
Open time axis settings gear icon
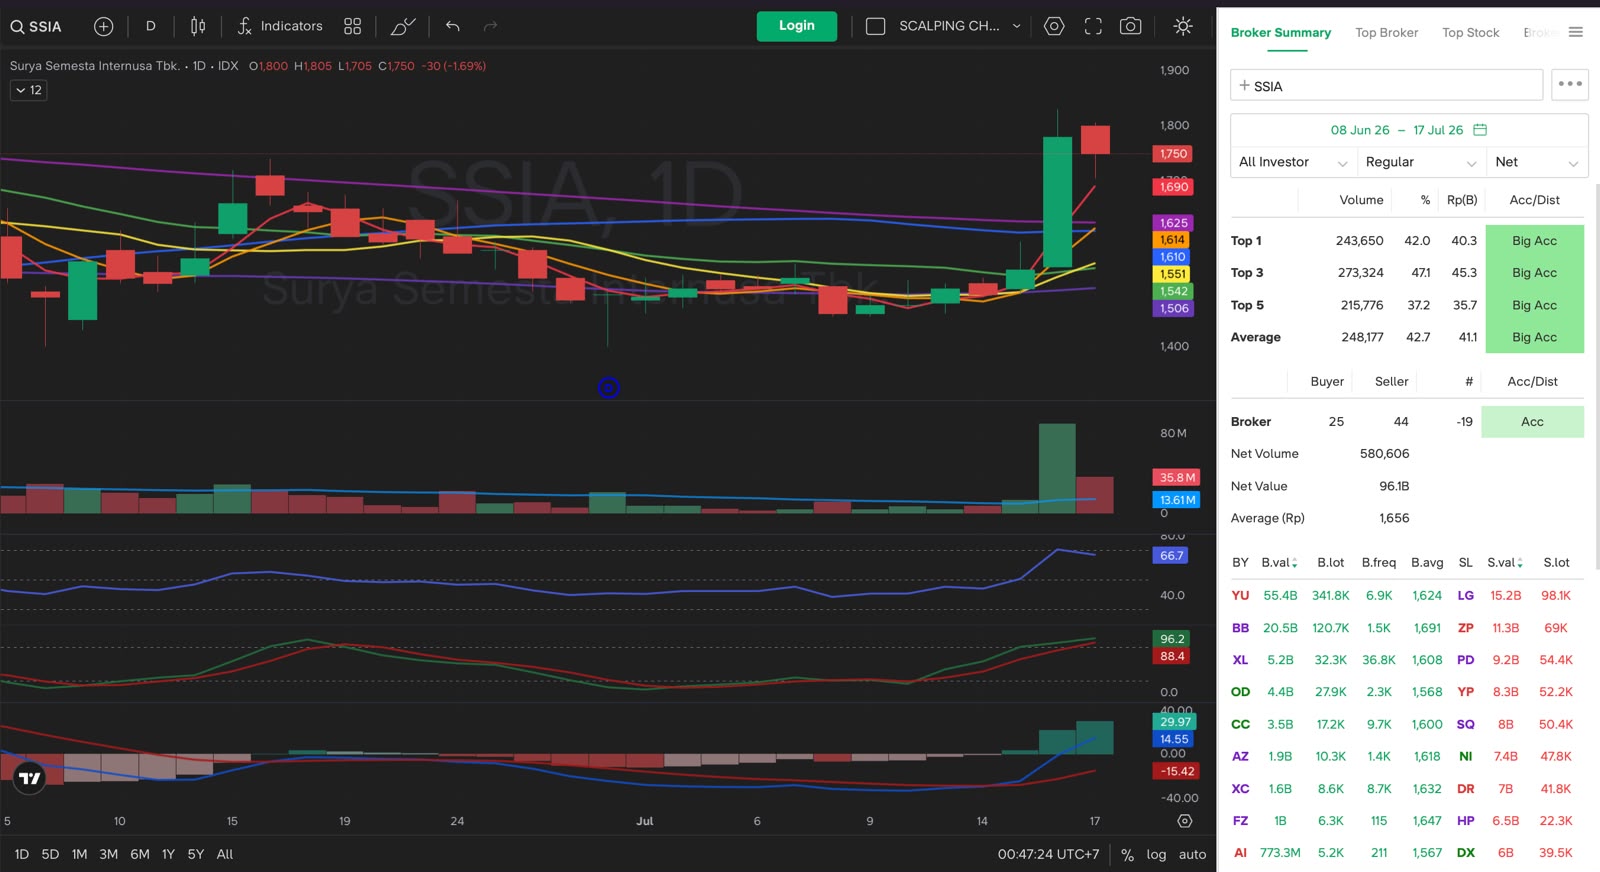pos(1185,821)
